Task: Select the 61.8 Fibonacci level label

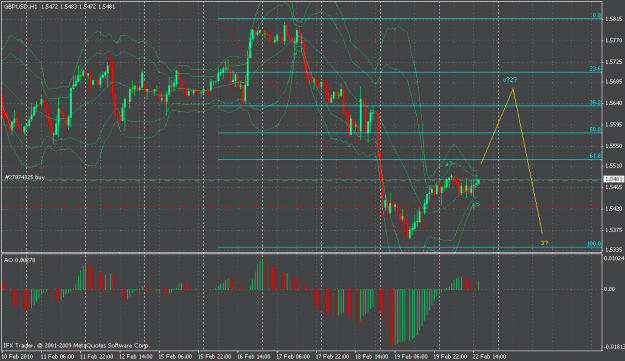Action: tap(595, 156)
